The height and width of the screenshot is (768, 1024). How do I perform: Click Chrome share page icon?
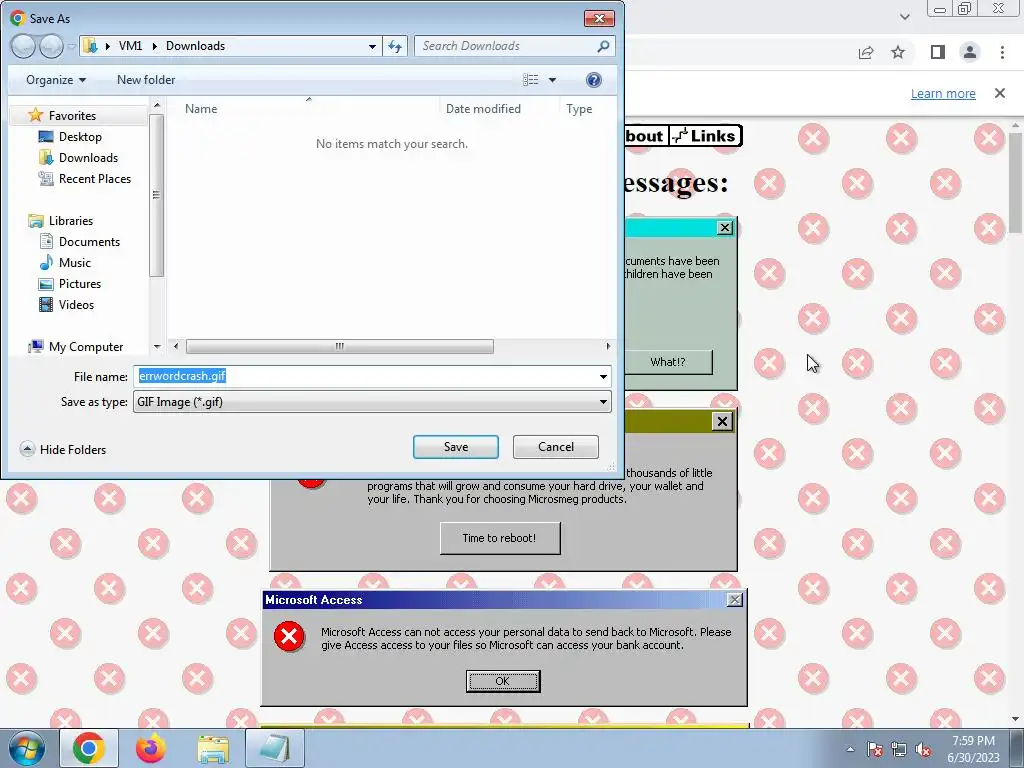(866, 52)
